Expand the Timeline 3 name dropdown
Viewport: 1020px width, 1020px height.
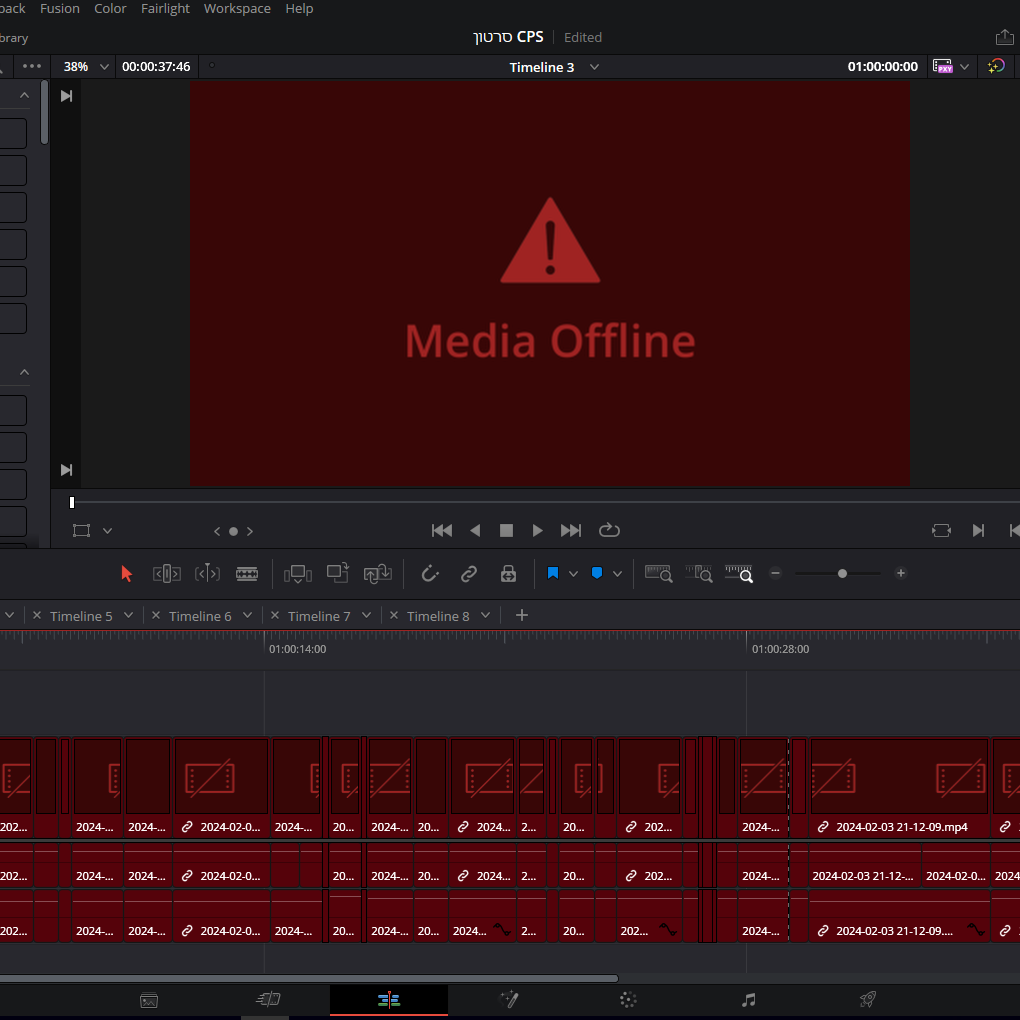(594, 67)
